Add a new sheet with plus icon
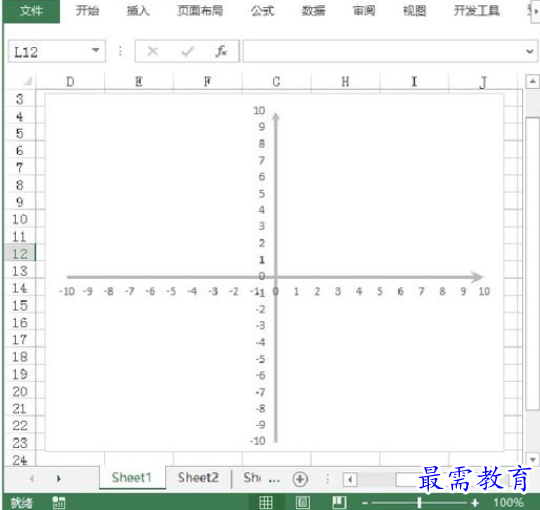The image size is (540, 510). [x=300, y=479]
